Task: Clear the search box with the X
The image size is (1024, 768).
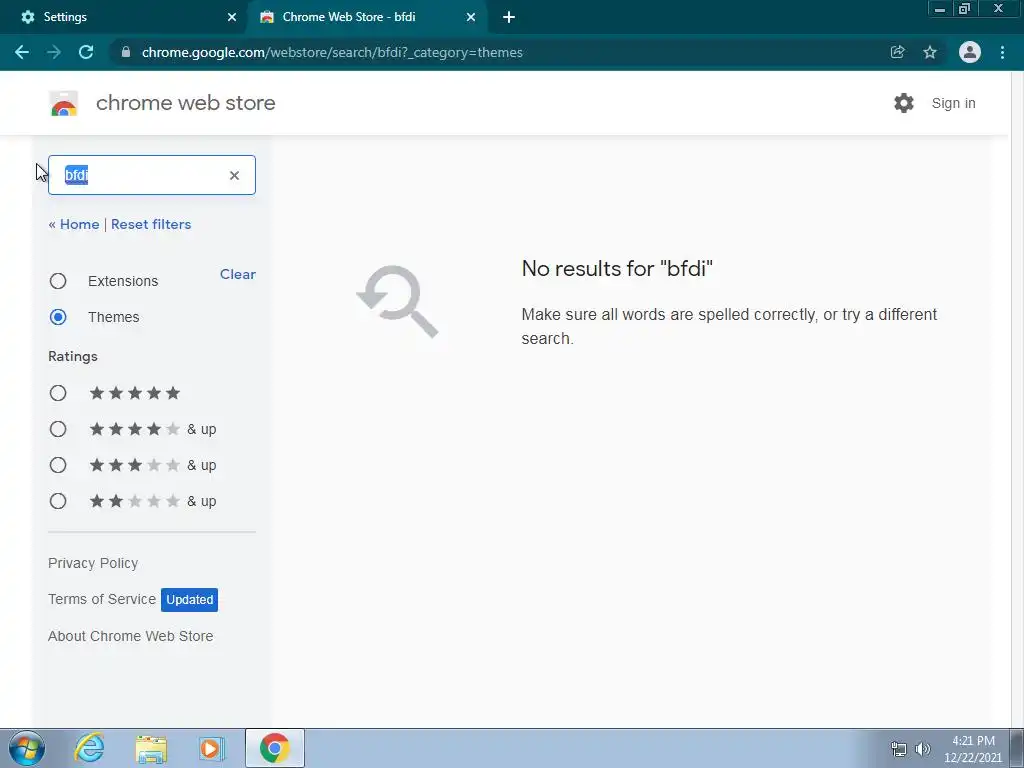Action: point(234,175)
